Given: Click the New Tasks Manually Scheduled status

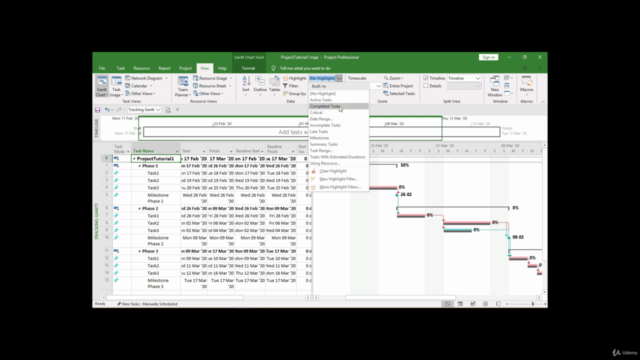Looking at the screenshot, I should [147, 304].
